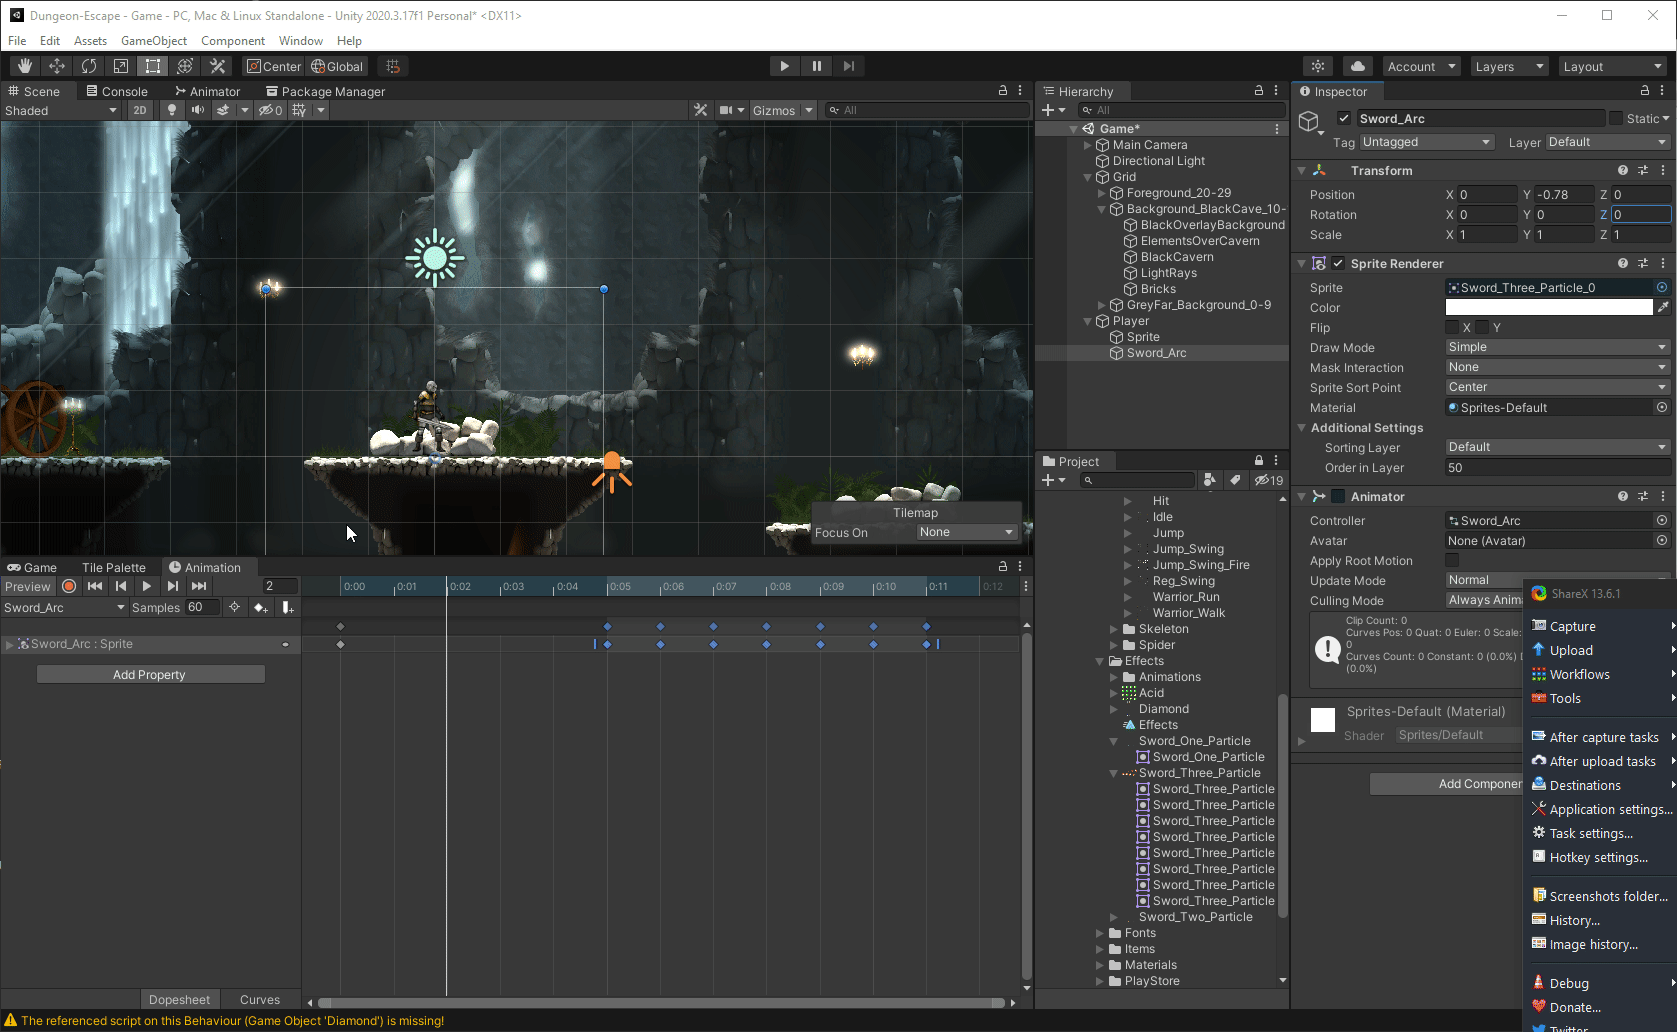Open the Draw Mode dropdown
Viewport: 1677px width, 1032px height.
[1556, 347]
